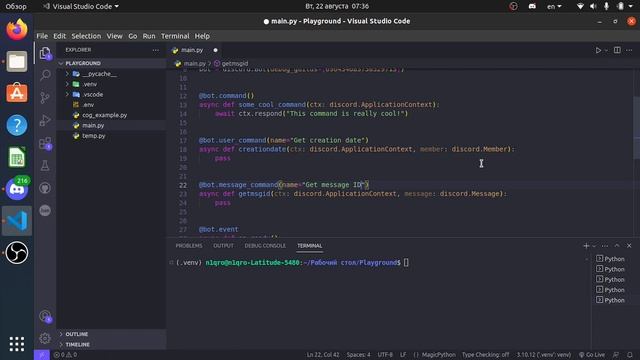Open temp.py in Explorer

tap(111, 136)
